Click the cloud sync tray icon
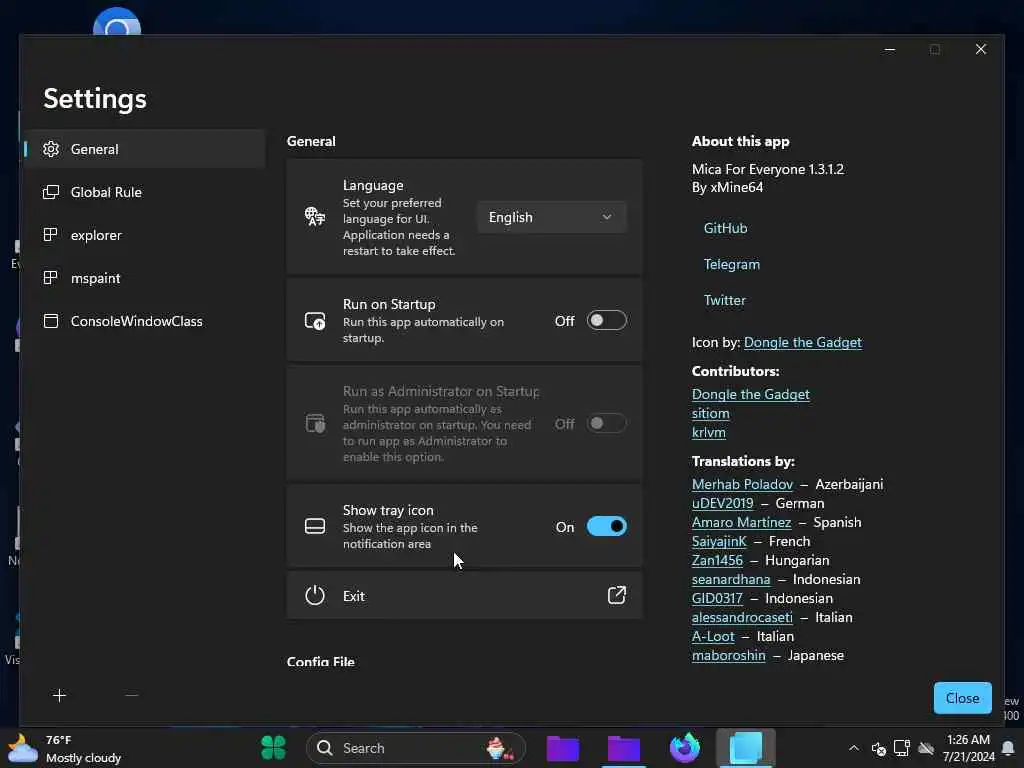Viewport: 1024px width, 768px height. pos(925,748)
